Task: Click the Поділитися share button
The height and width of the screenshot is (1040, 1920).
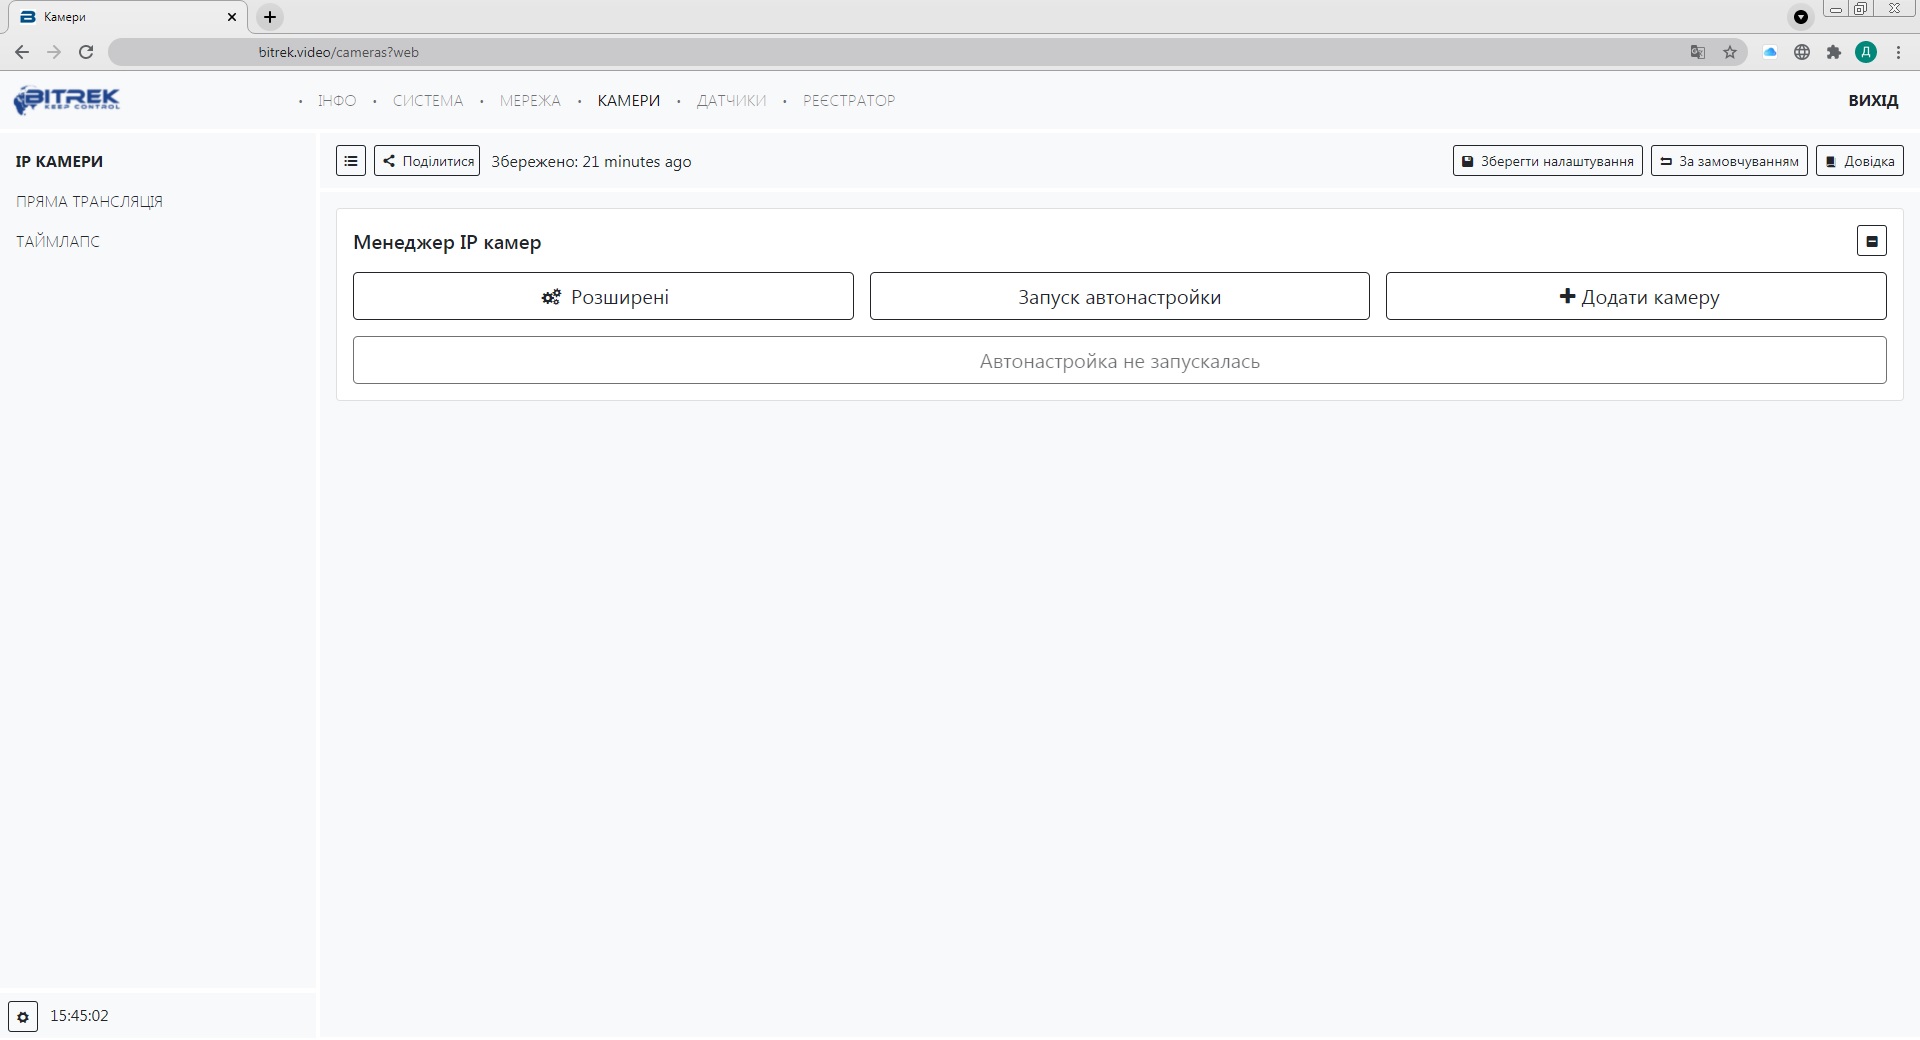Action: 427,161
